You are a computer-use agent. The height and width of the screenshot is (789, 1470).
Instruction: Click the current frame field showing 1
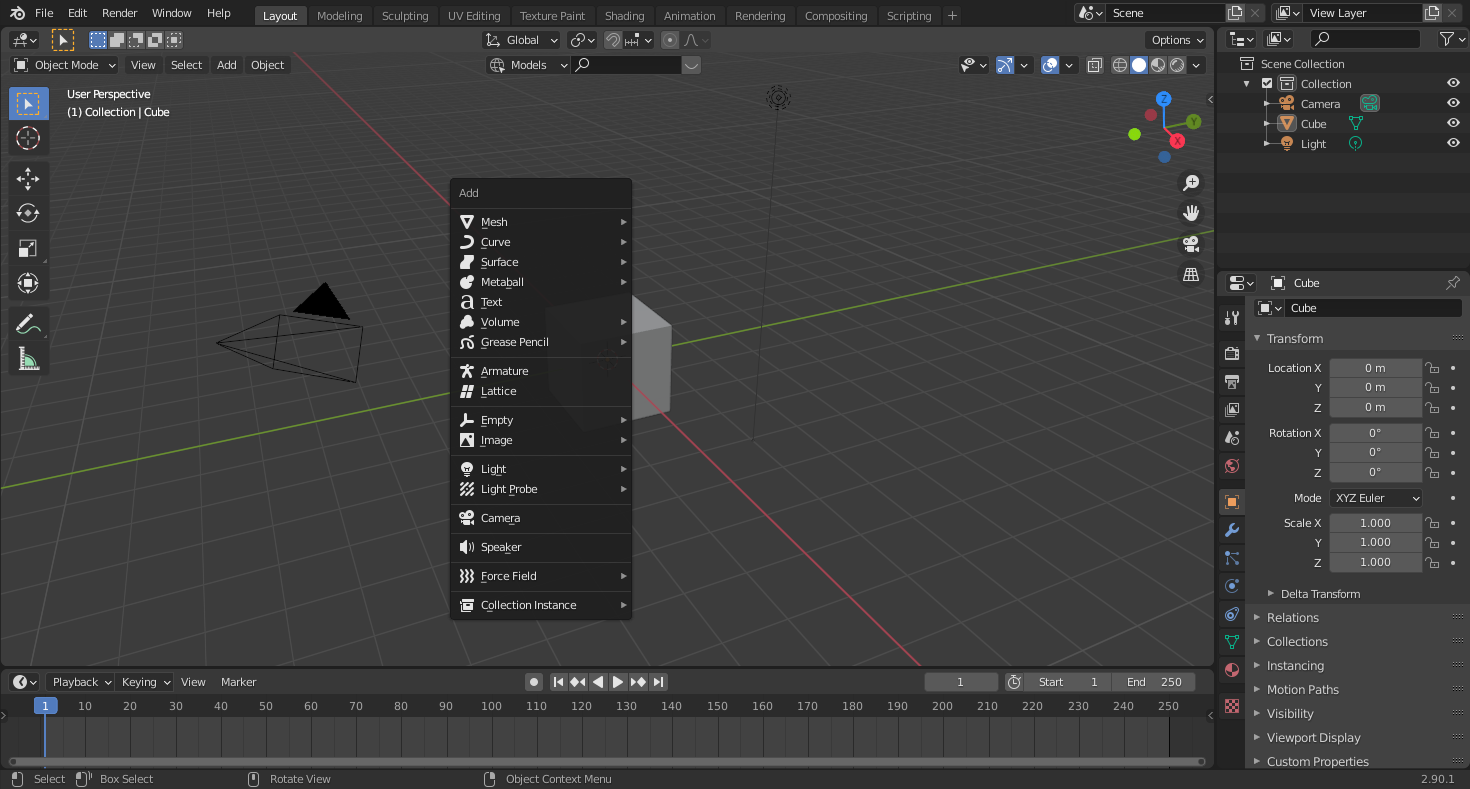[961, 682]
